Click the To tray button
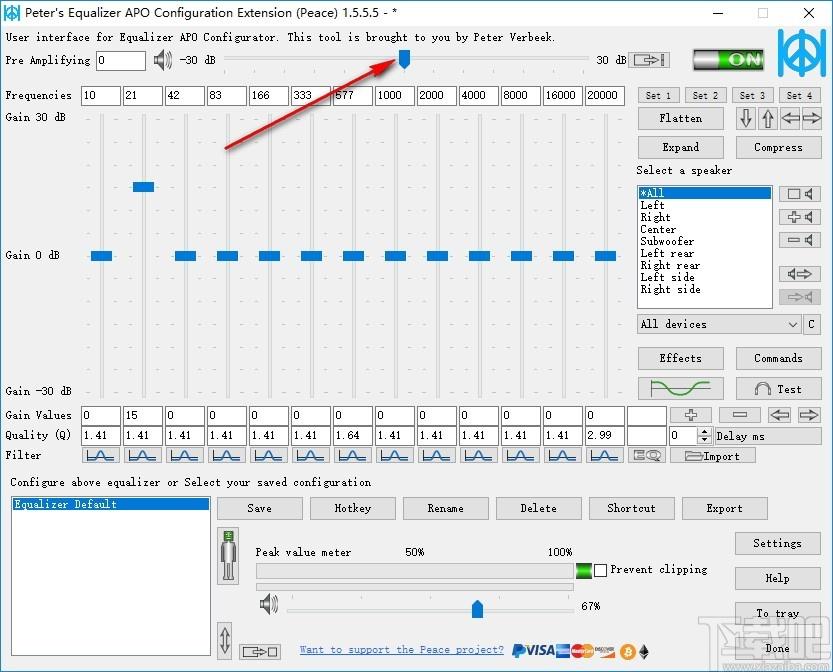 pos(778,613)
